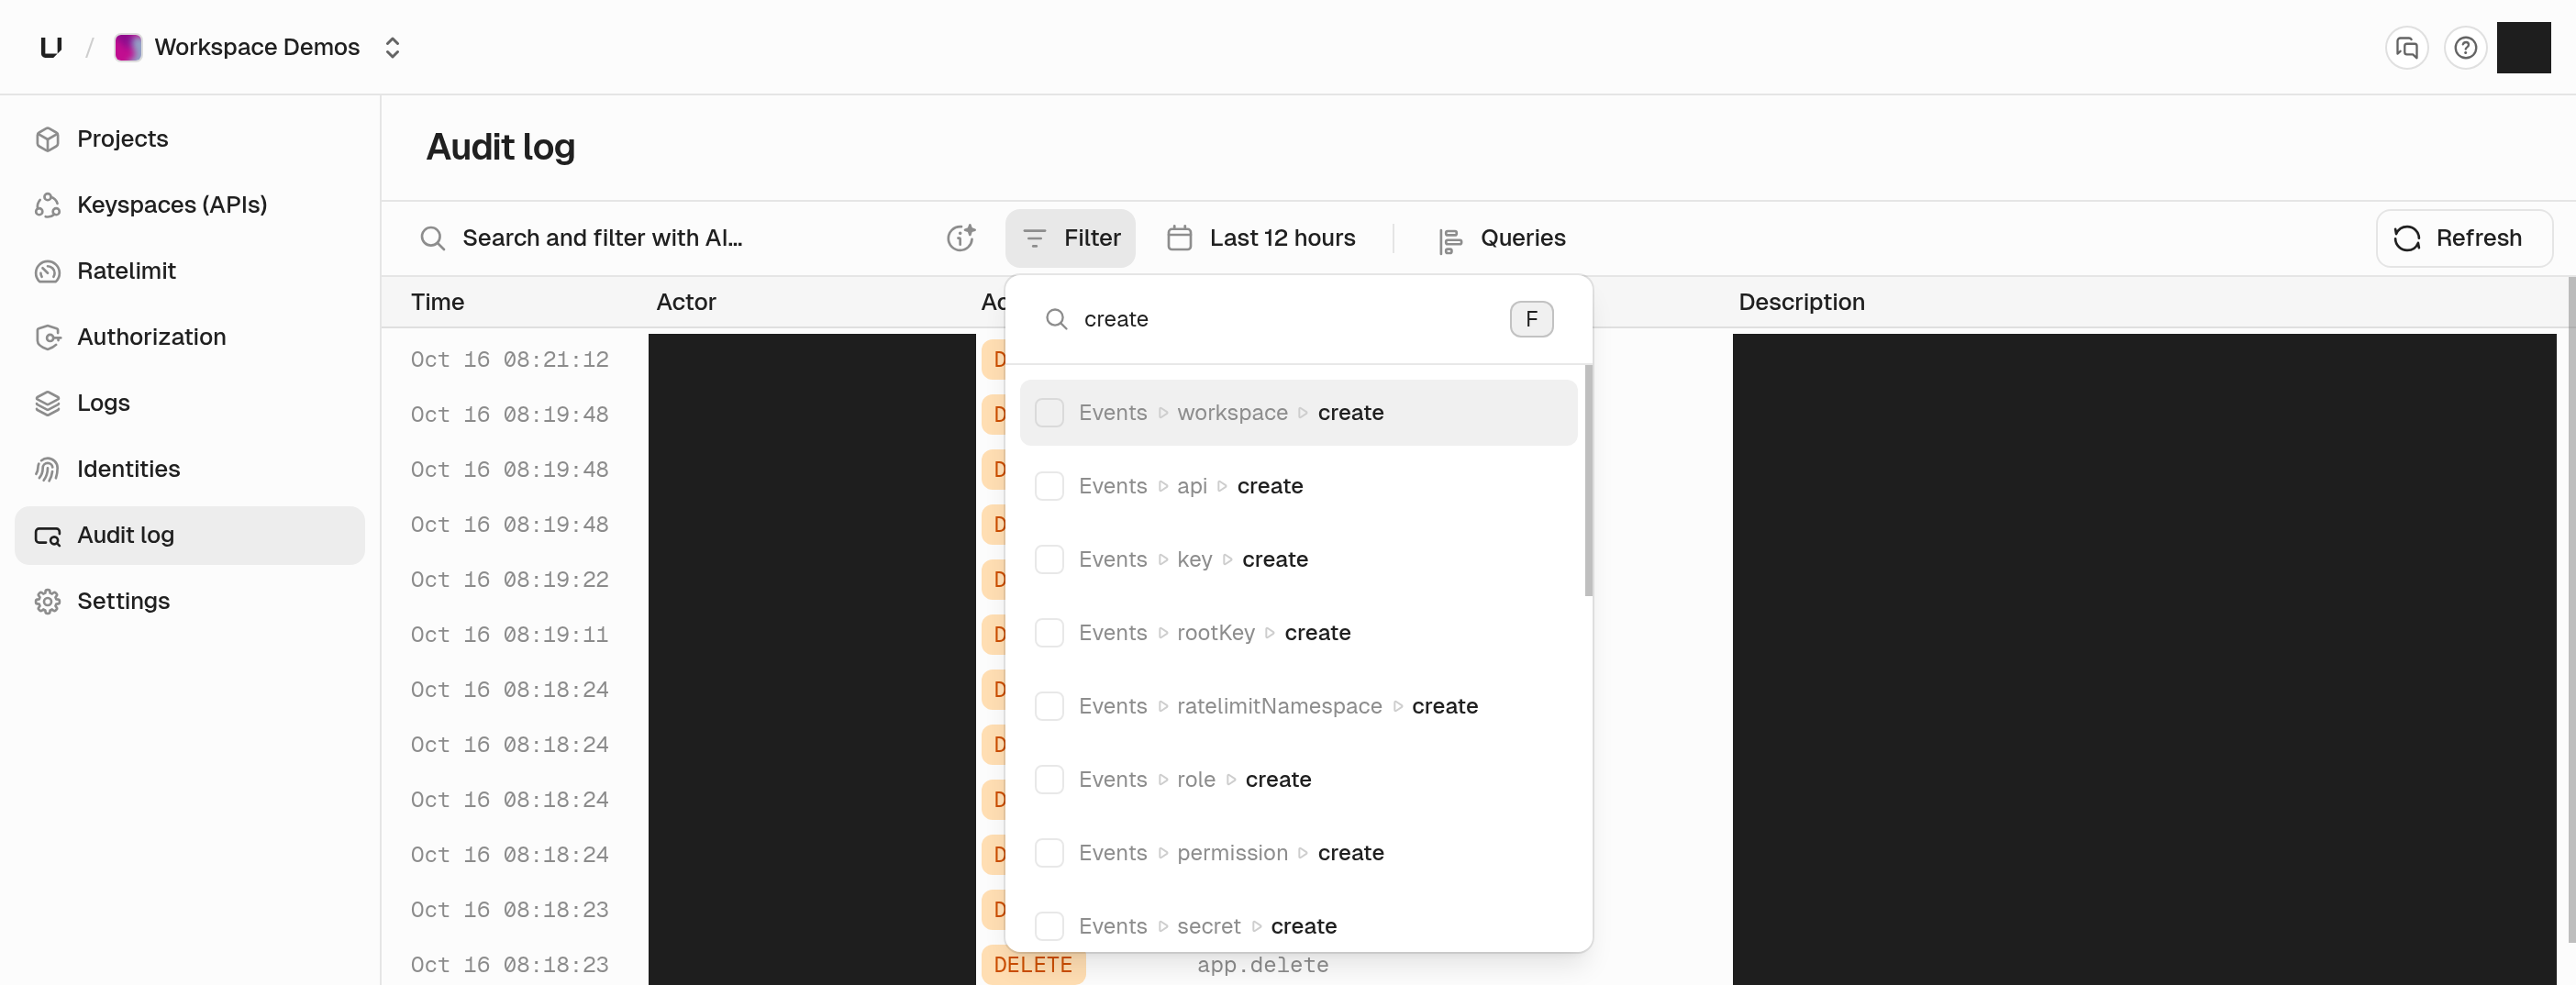
Task: Click the filter search magnifier icon
Action: point(1056,319)
